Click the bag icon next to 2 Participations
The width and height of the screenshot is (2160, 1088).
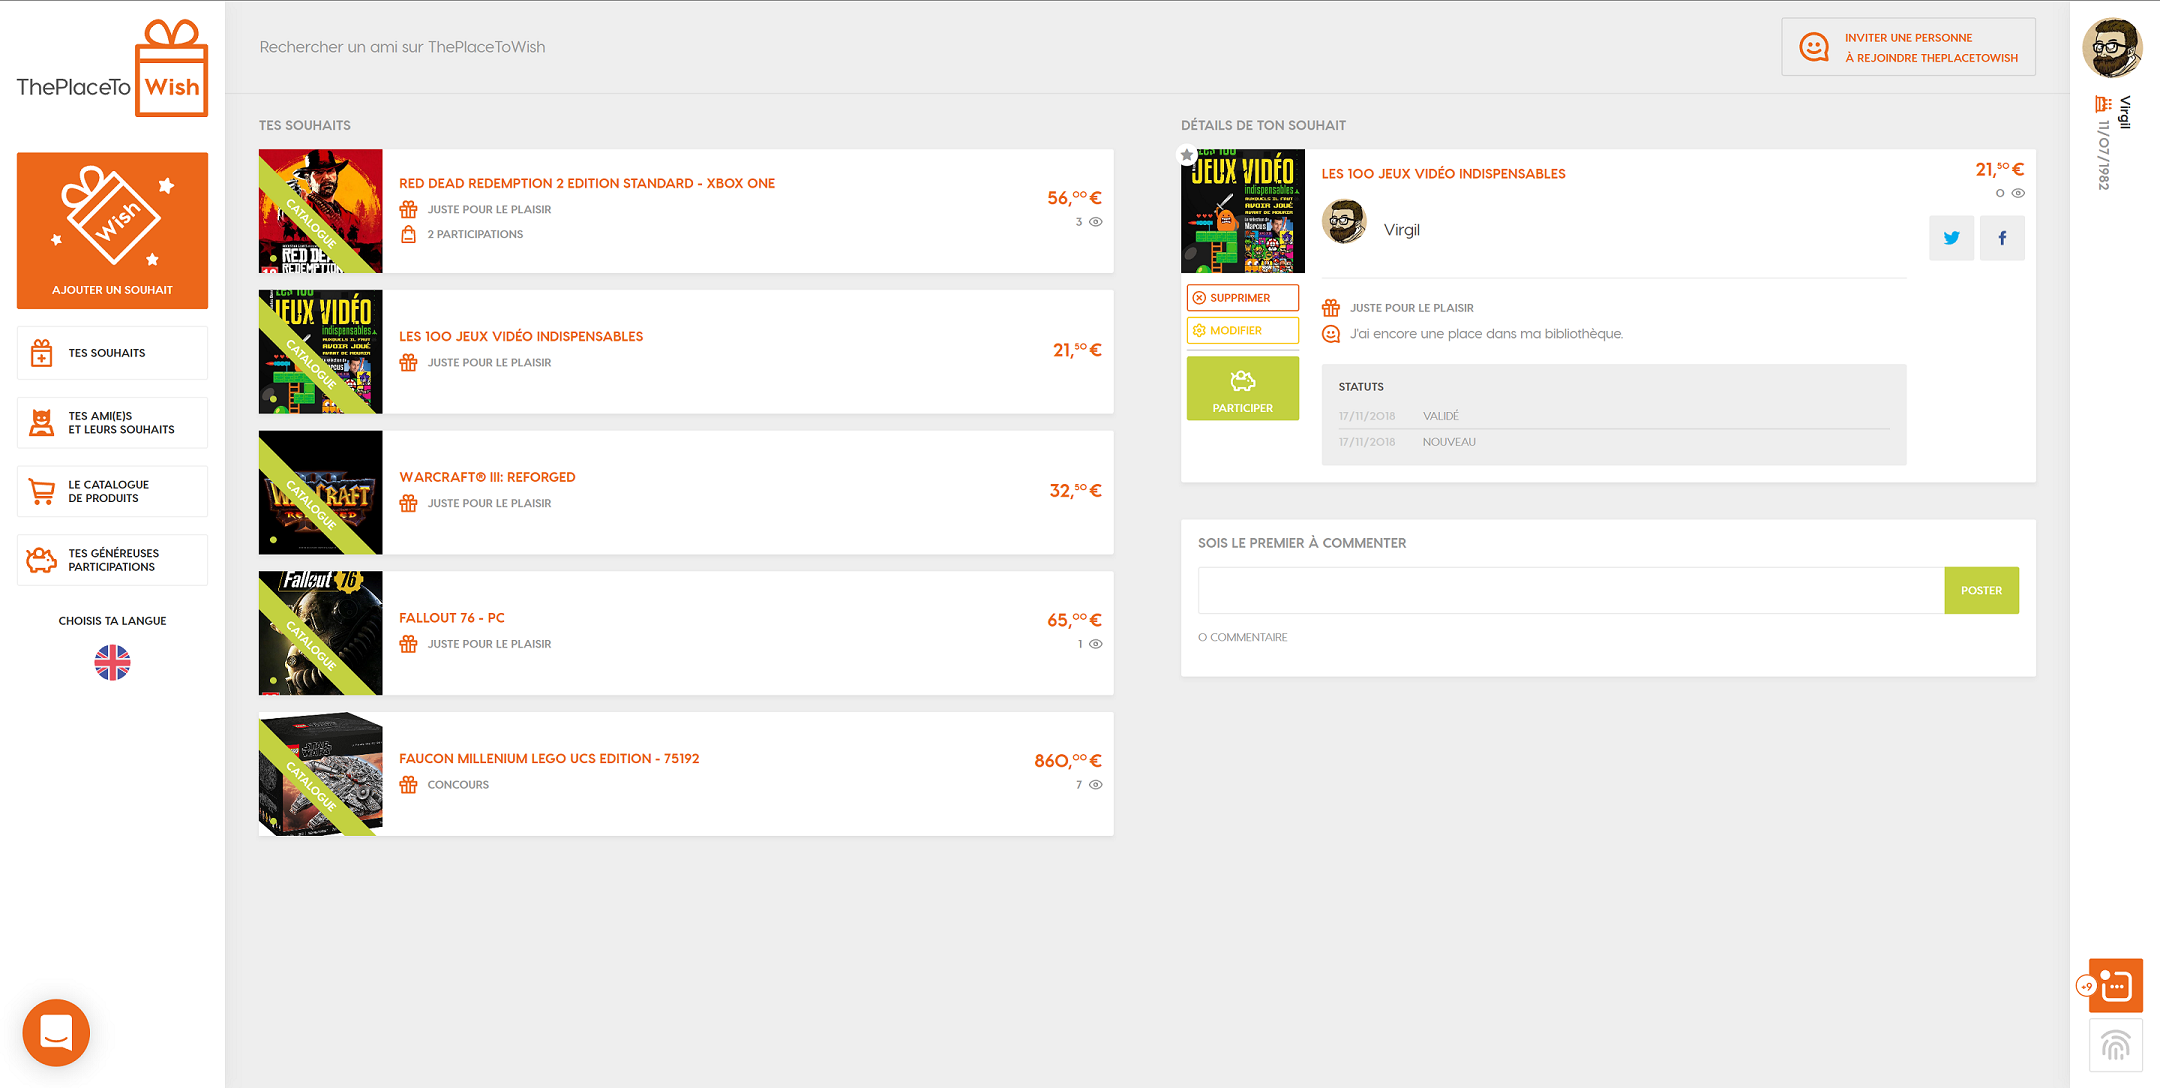tap(408, 234)
